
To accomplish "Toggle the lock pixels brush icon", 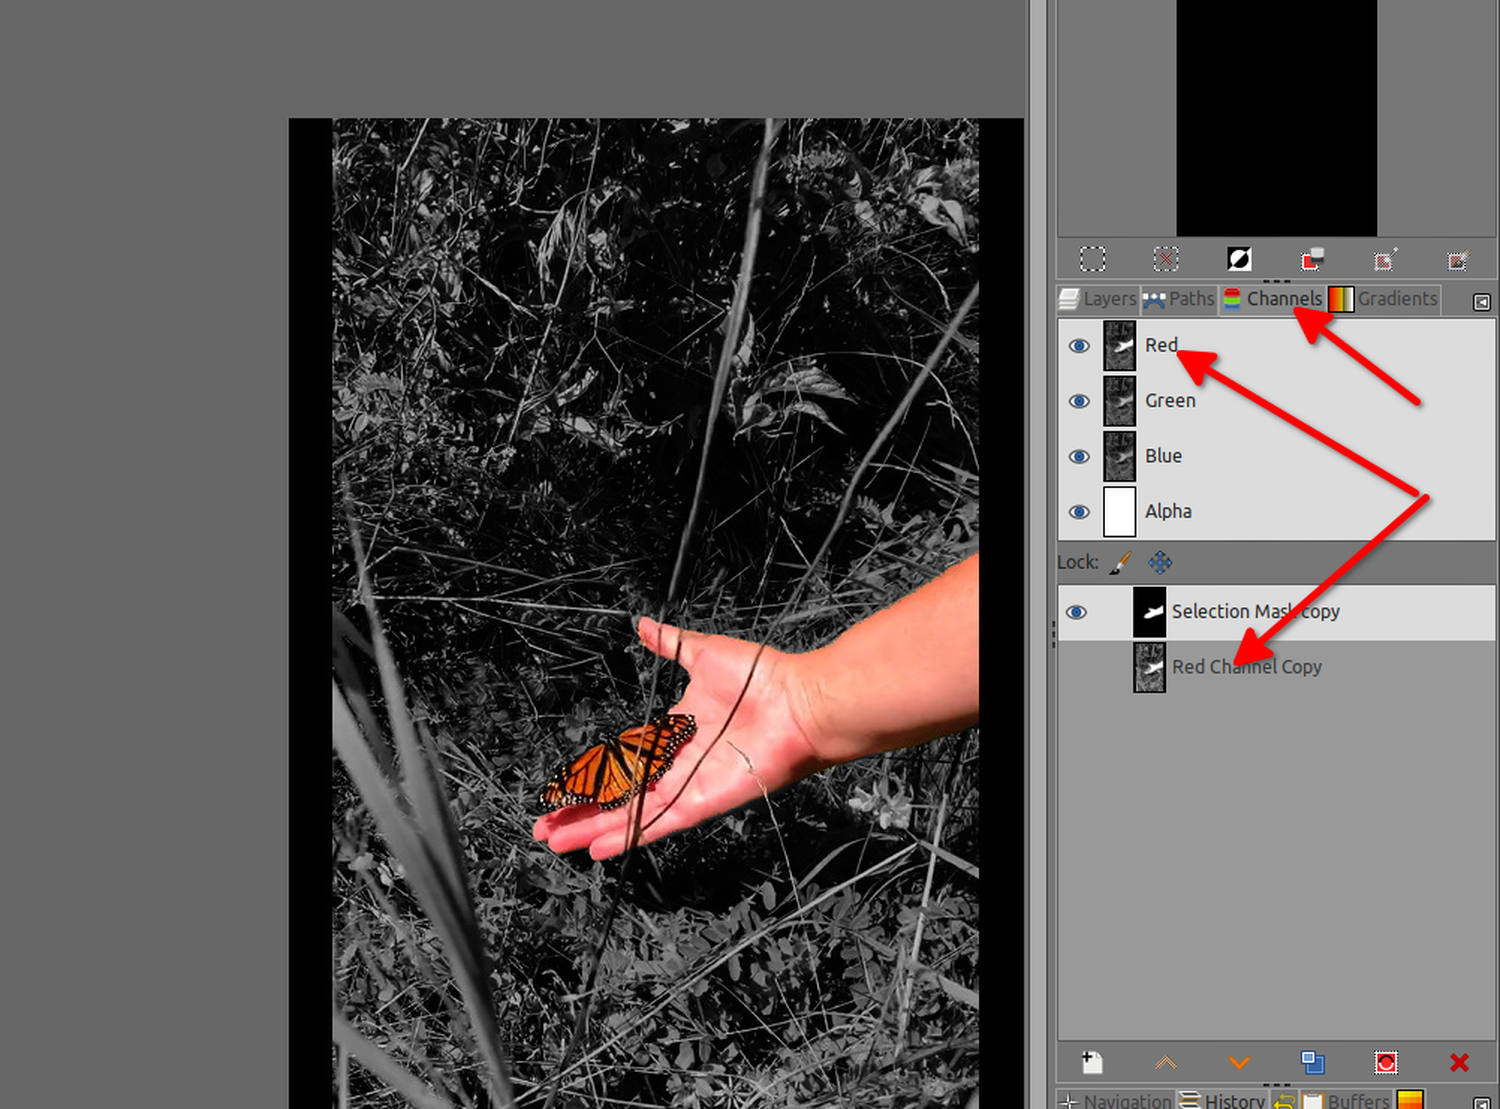I will click(1121, 563).
